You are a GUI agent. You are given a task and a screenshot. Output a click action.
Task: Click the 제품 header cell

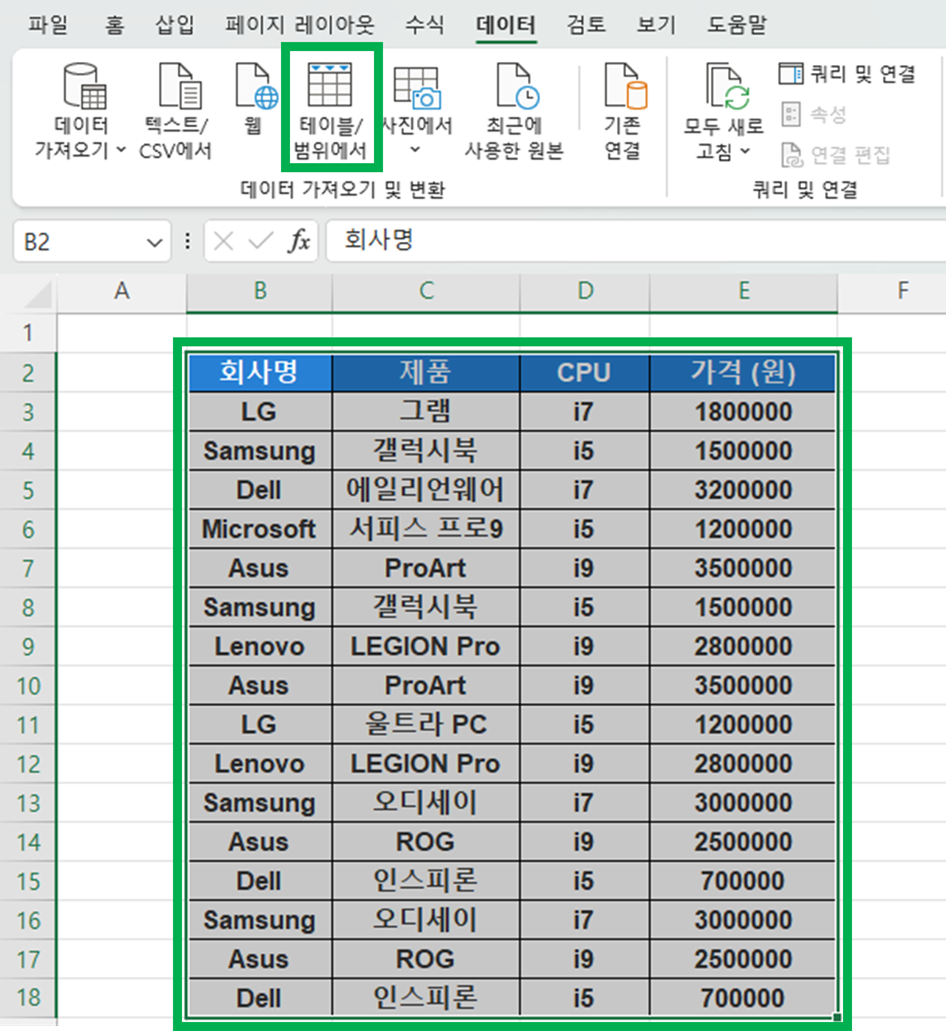pos(426,373)
